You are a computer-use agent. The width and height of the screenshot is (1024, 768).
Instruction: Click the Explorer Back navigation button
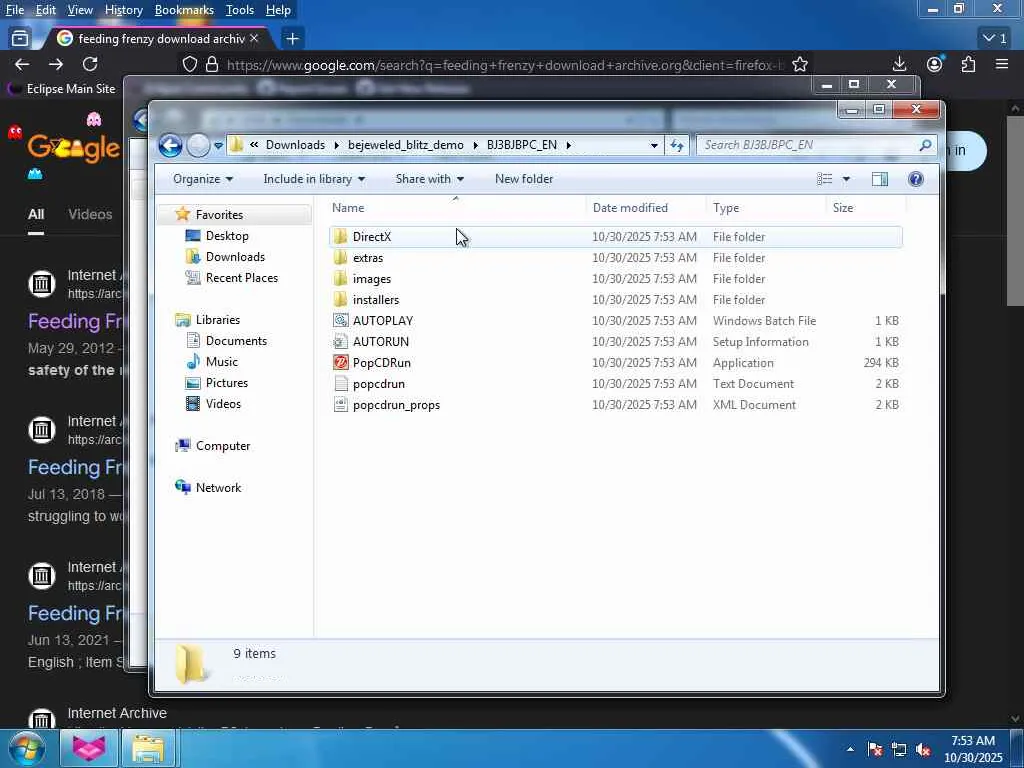pos(170,145)
